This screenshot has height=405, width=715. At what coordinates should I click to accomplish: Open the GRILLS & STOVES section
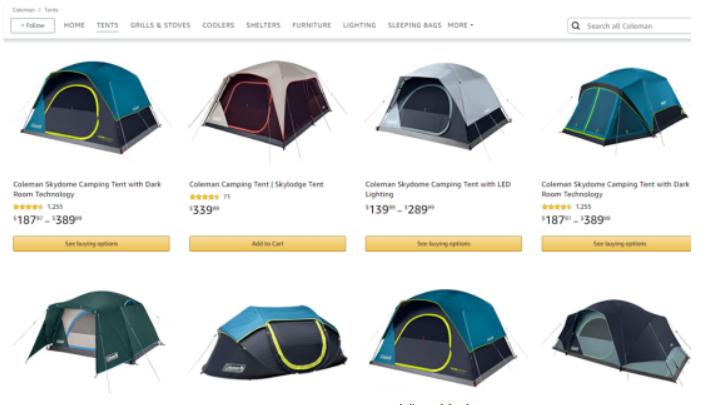(160, 25)
